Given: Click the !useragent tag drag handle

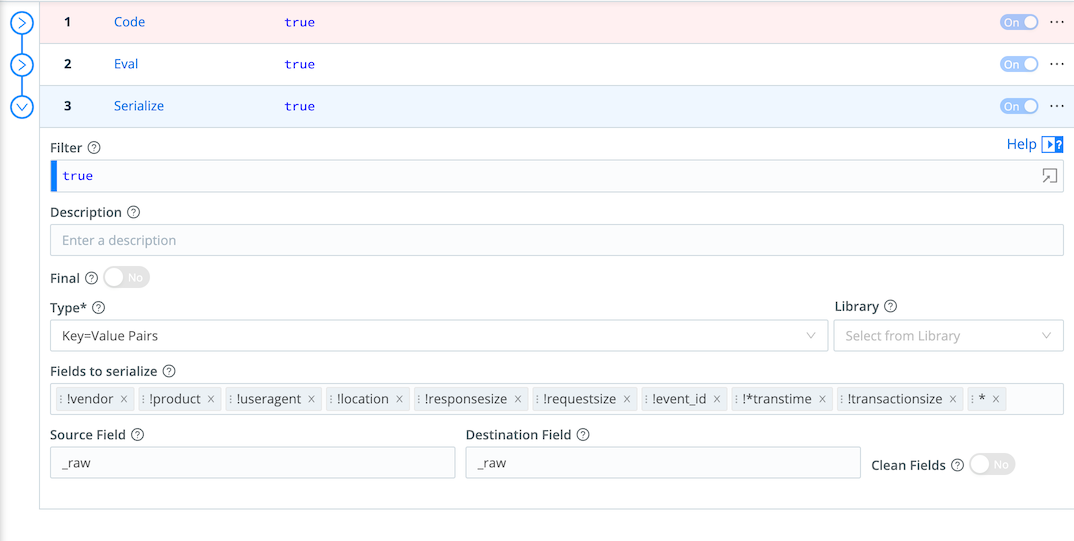Looking at the screenshot, I should pos(231,399).
